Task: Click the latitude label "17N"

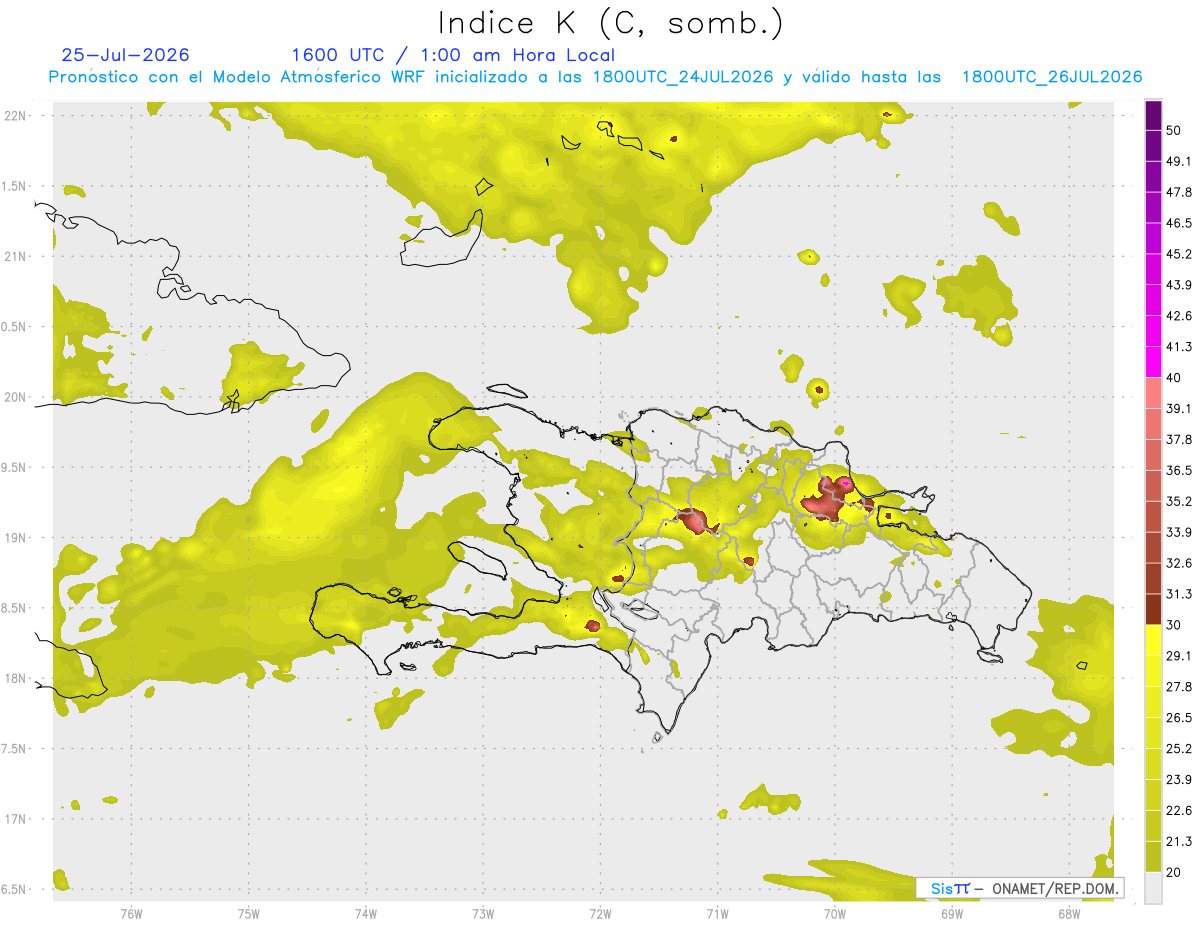Action: click(16, 820)
